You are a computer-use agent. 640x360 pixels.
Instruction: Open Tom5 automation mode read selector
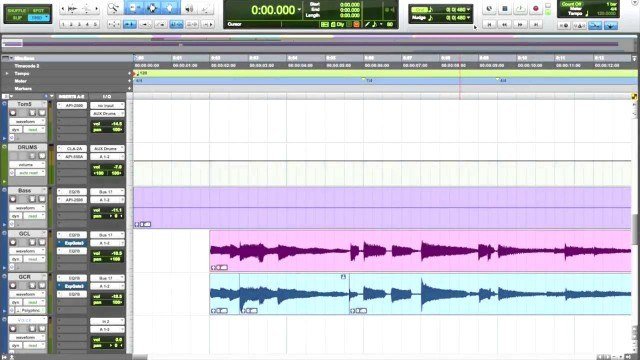(x=35, y=130)
